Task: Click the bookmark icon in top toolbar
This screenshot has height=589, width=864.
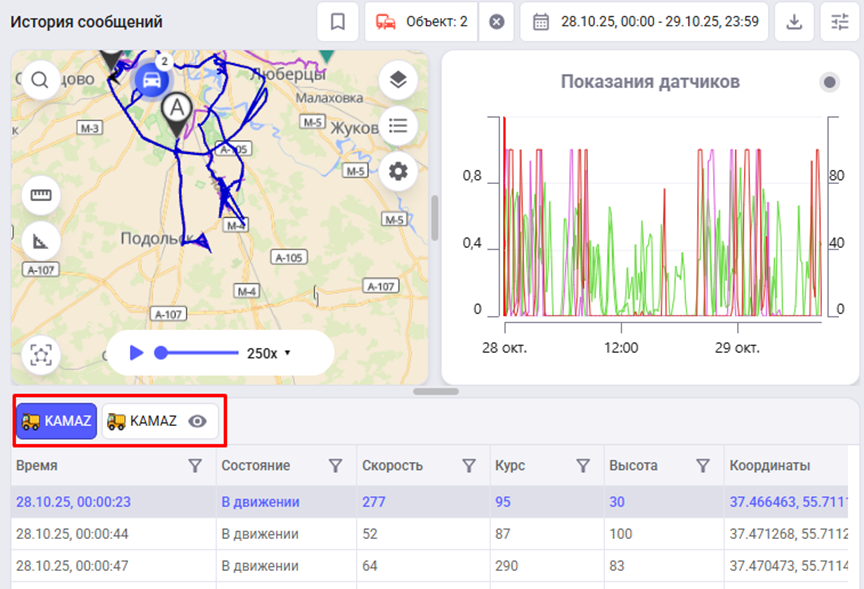Action: 338,22
